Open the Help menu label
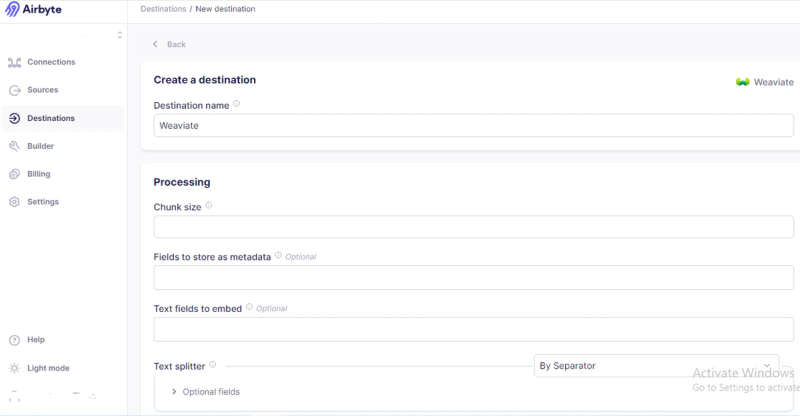Viewport: 800px width, 416px height. pos(36,339)
